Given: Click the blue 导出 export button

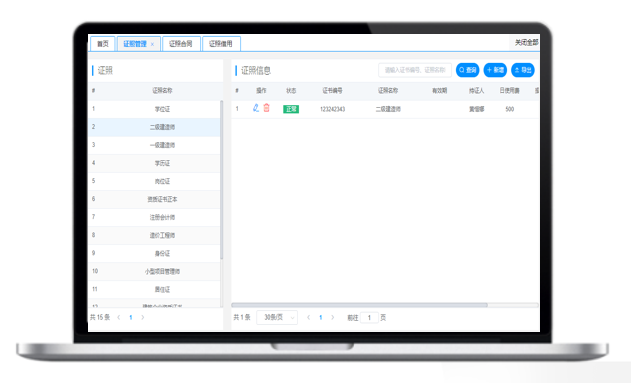Looking at the screenshot, I should [523, 70].
